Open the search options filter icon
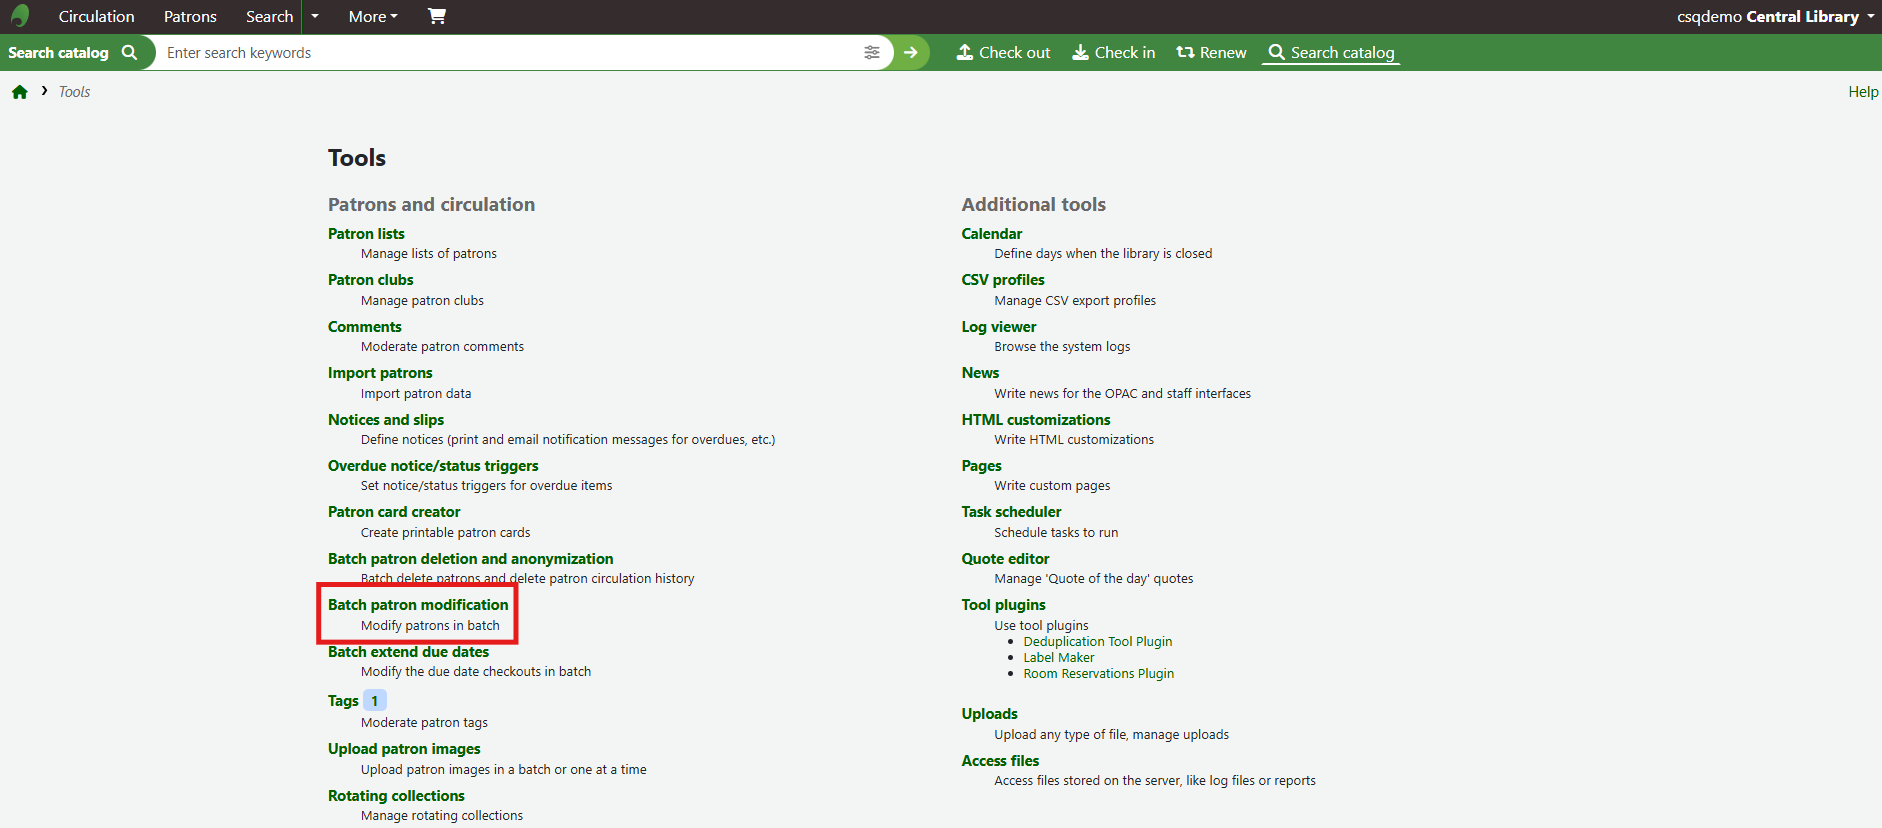1882x828 pixels. pyautogui.click(x=872, y=53)
